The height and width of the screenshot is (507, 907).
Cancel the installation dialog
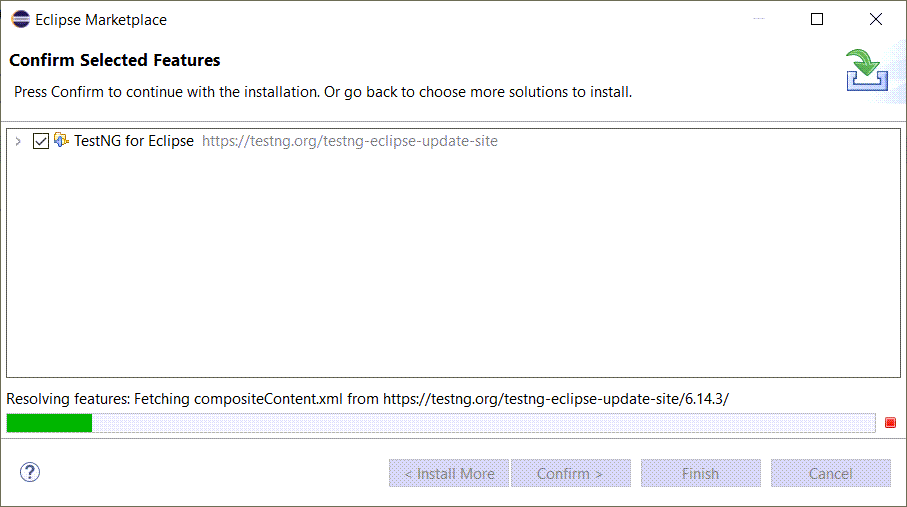831,473
